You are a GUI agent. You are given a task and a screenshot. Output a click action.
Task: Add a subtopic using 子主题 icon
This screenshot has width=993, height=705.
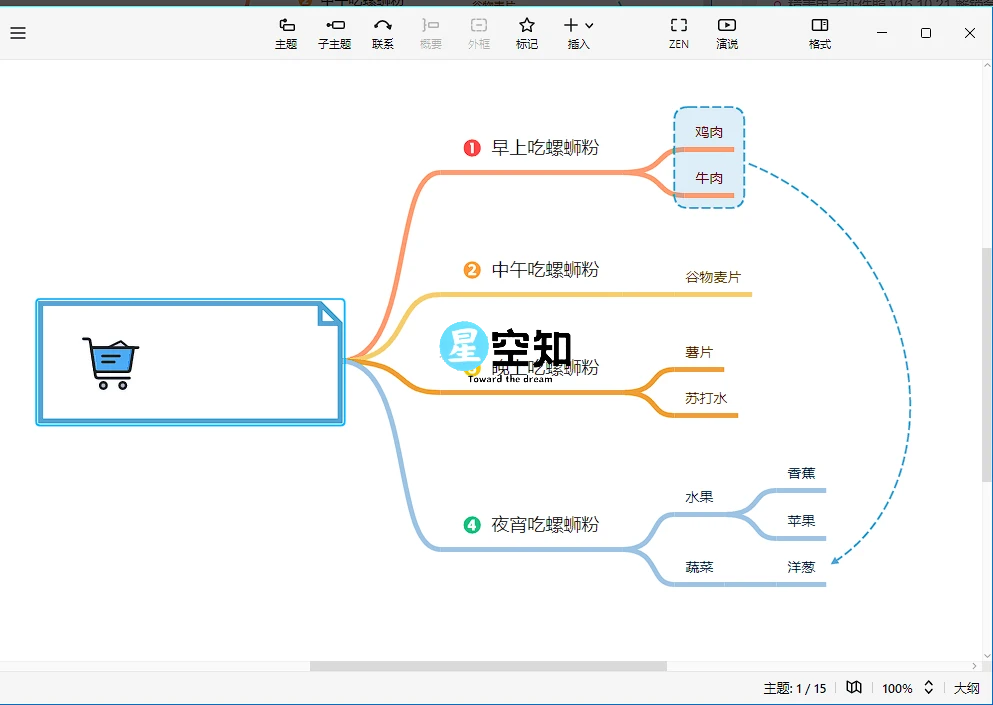[x=334, y=33]
